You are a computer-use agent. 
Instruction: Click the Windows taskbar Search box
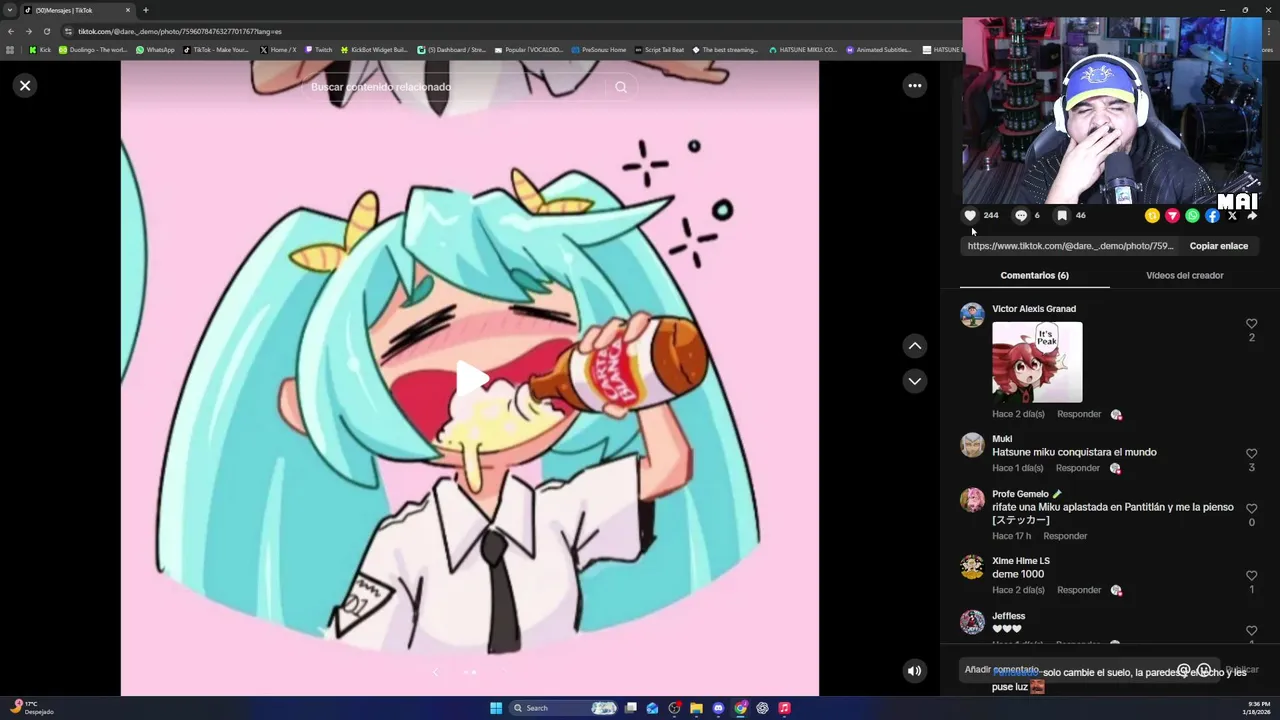tap(565, 708)
